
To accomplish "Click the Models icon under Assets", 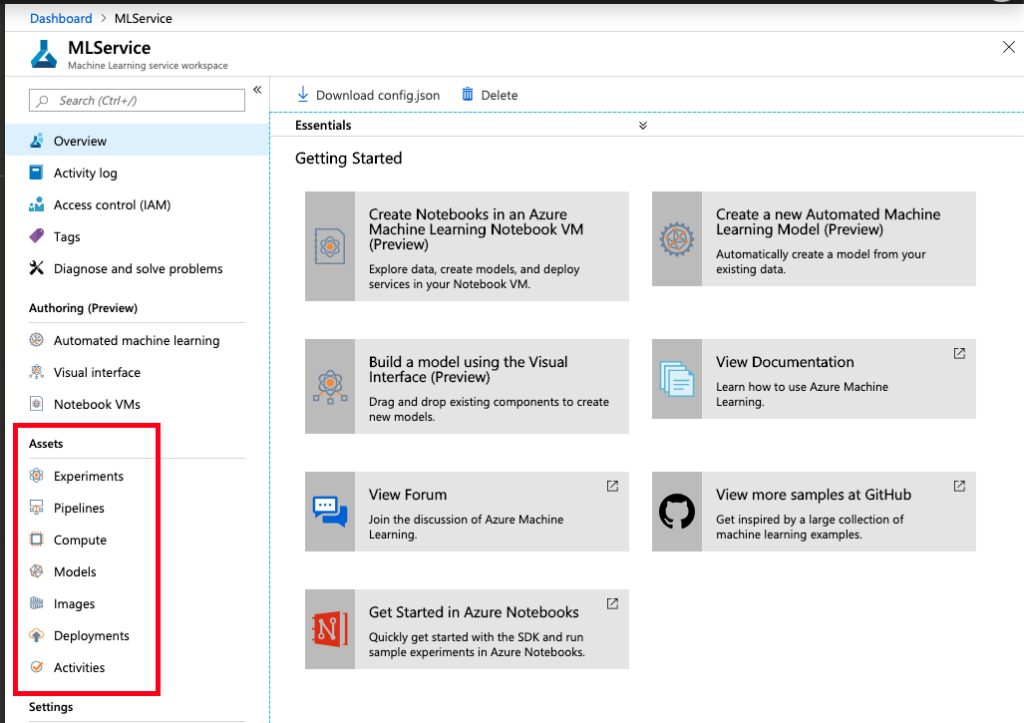I will pos(37,571).
